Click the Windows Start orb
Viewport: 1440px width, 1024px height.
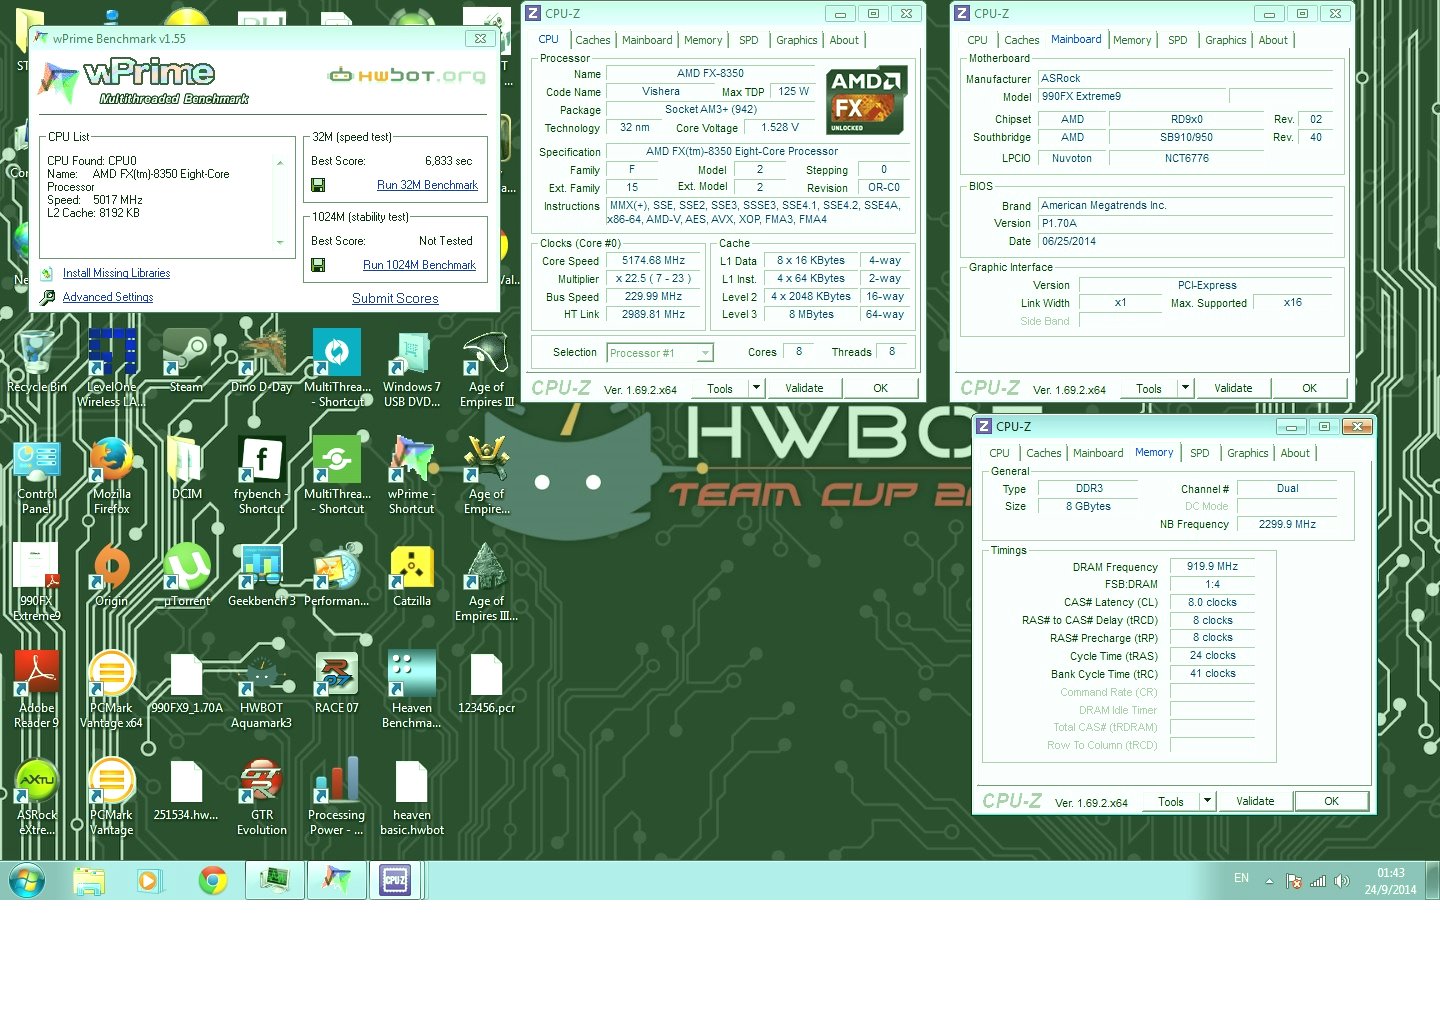27,881
